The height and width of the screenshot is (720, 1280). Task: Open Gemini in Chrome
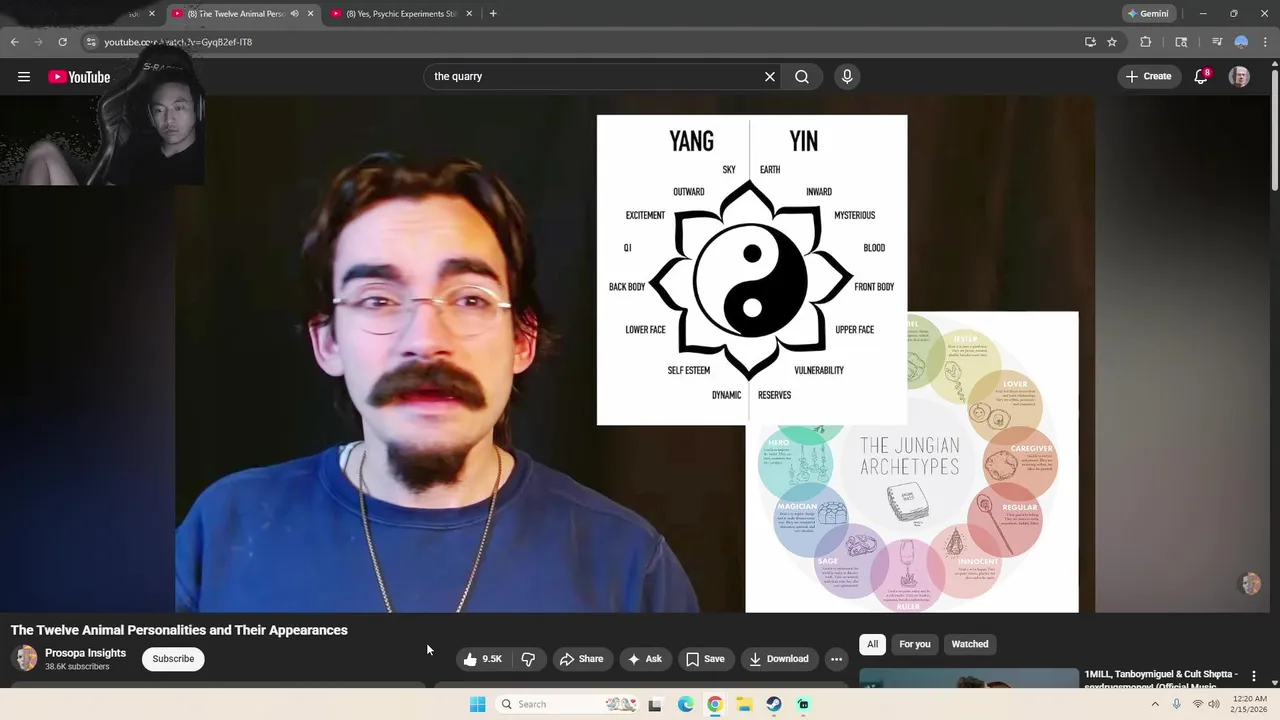click(x=1148, y=14)
